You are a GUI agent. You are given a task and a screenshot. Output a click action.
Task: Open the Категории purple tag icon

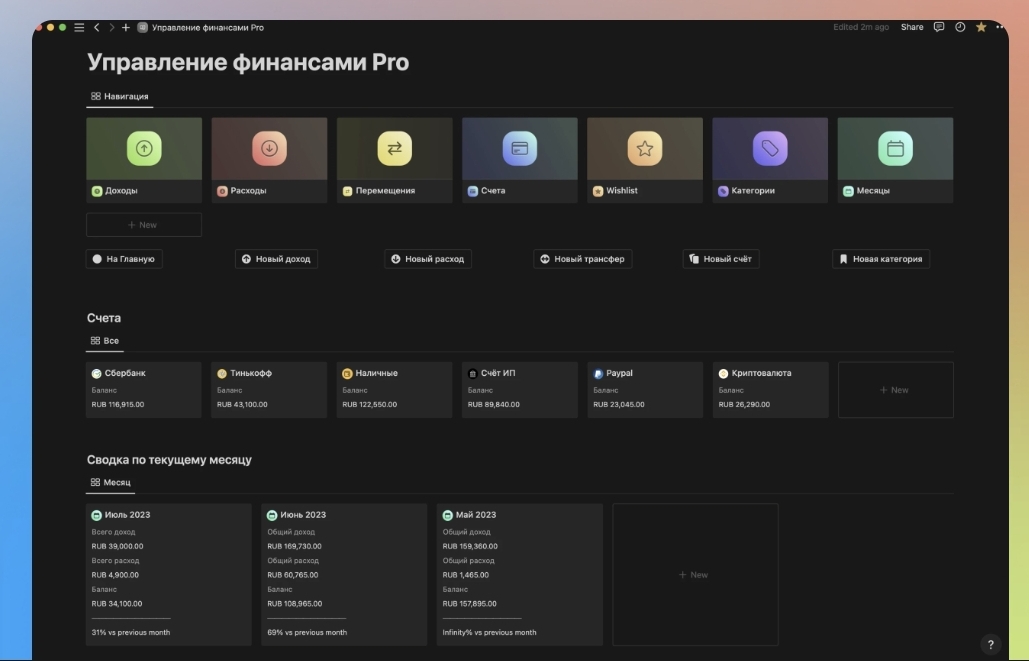770,148
